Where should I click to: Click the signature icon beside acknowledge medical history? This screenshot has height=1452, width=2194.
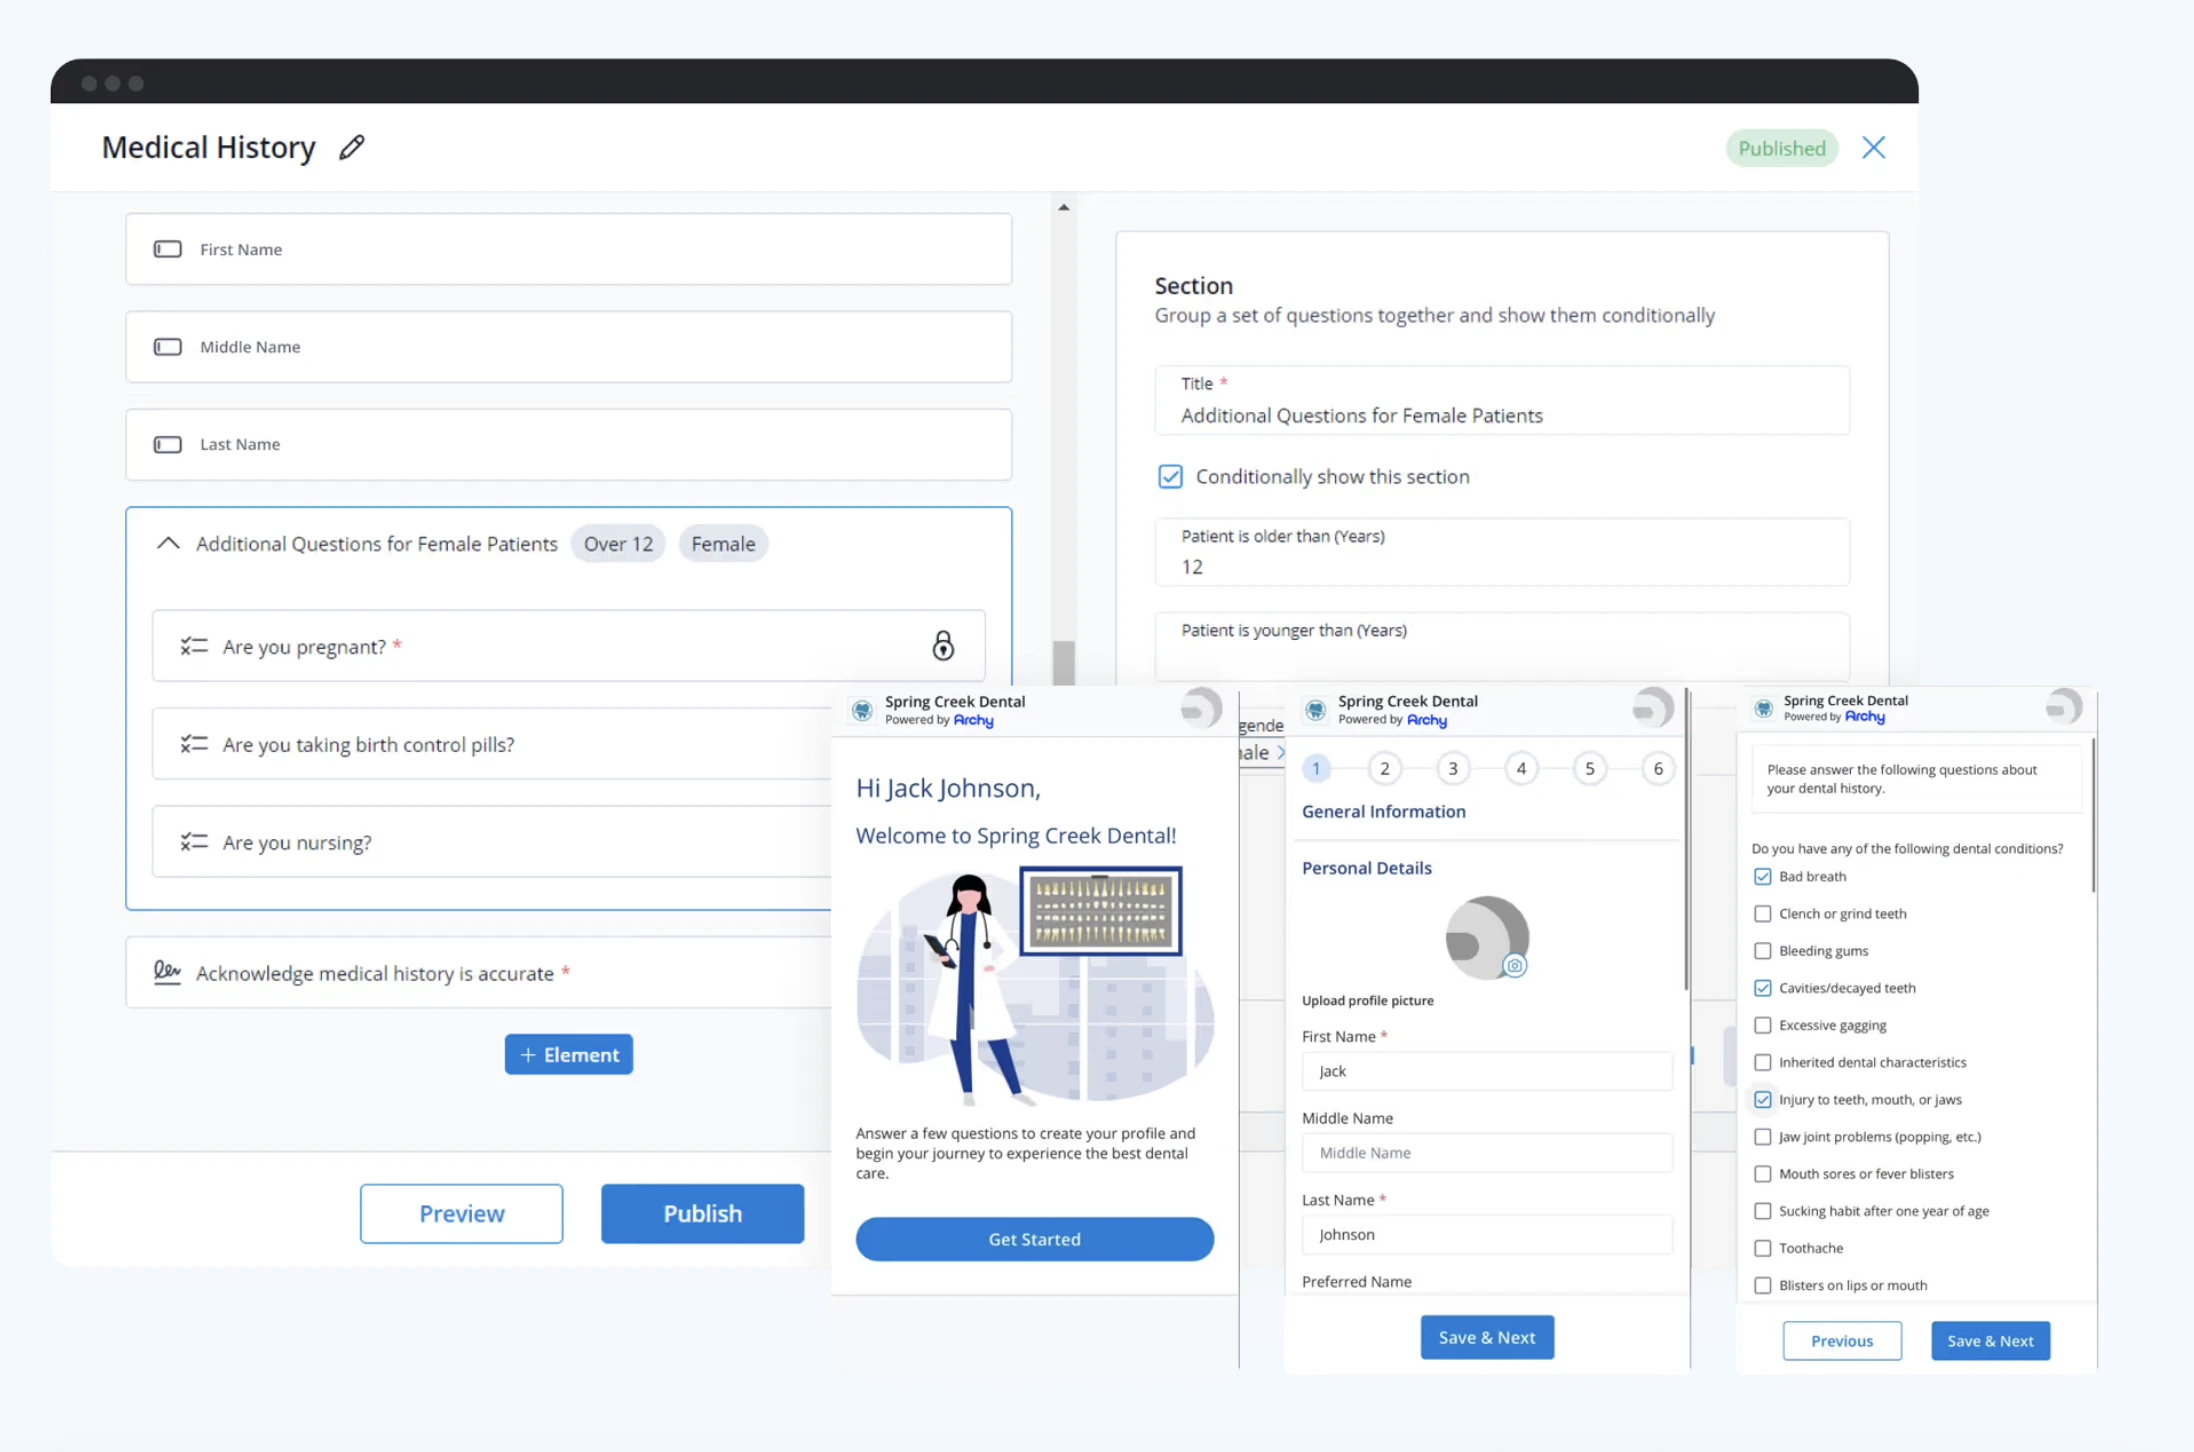166,971
